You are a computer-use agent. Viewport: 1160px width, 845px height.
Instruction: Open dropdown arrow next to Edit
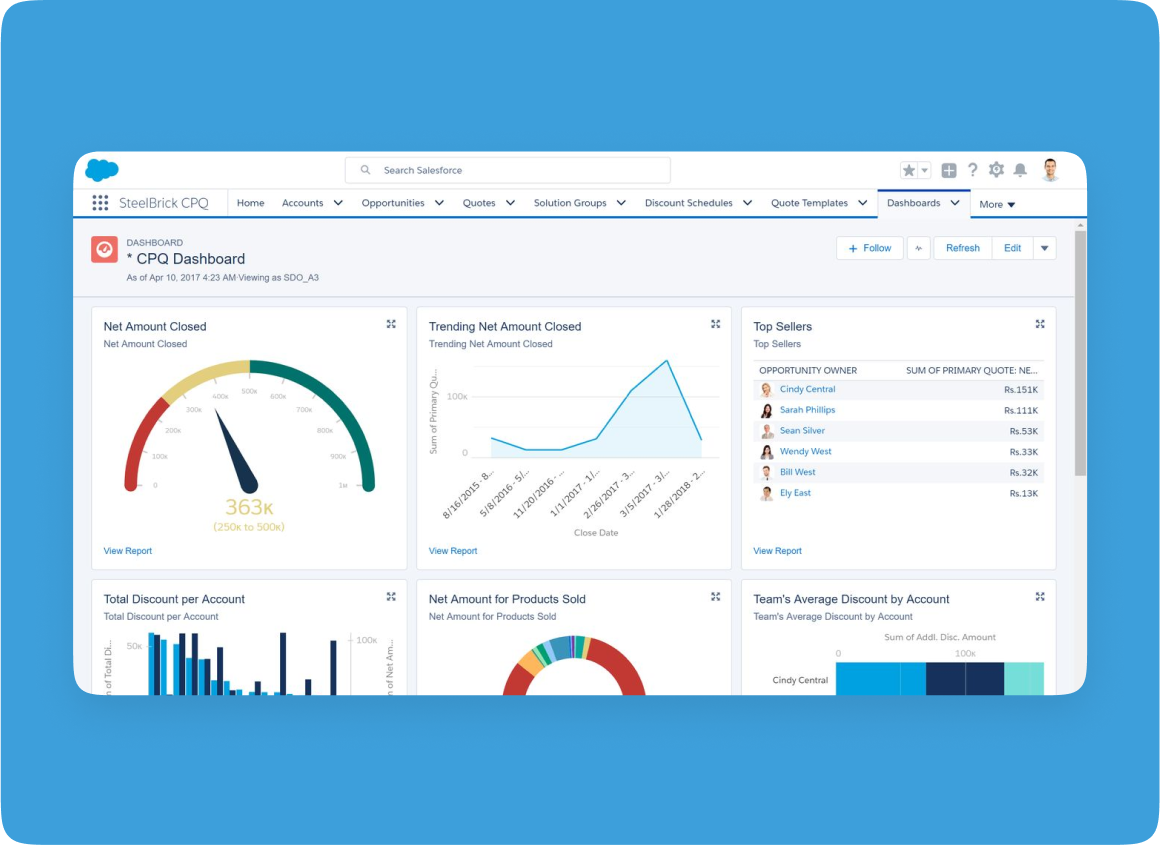click(1044, 248)
